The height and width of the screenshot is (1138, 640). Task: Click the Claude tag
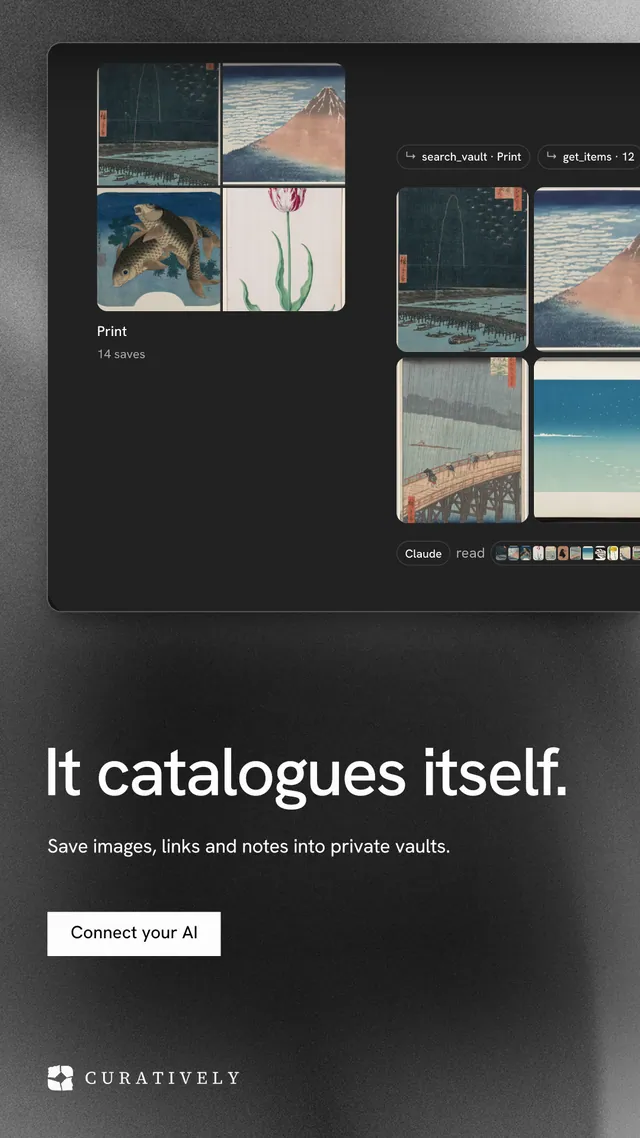423,553
